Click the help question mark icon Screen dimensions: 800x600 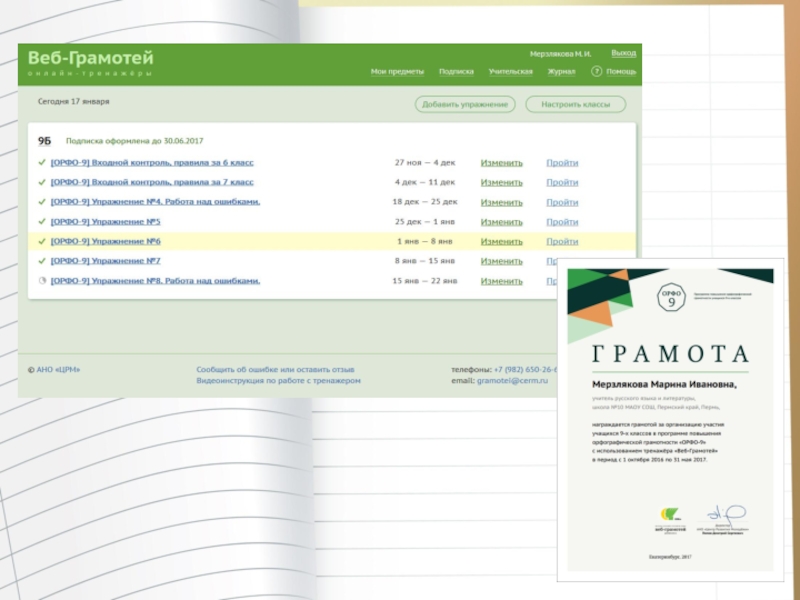596,71
